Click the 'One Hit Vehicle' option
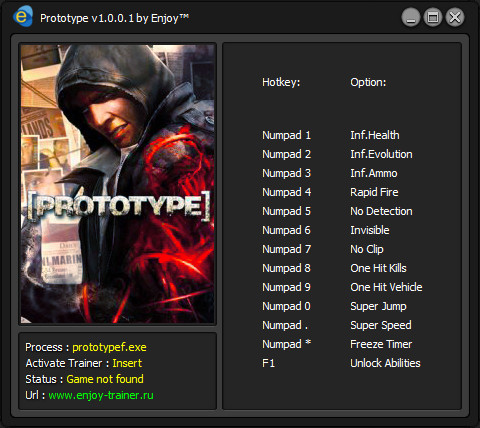Screen dimensions: 480x428 pyautogui.click(x=386, y=287)
